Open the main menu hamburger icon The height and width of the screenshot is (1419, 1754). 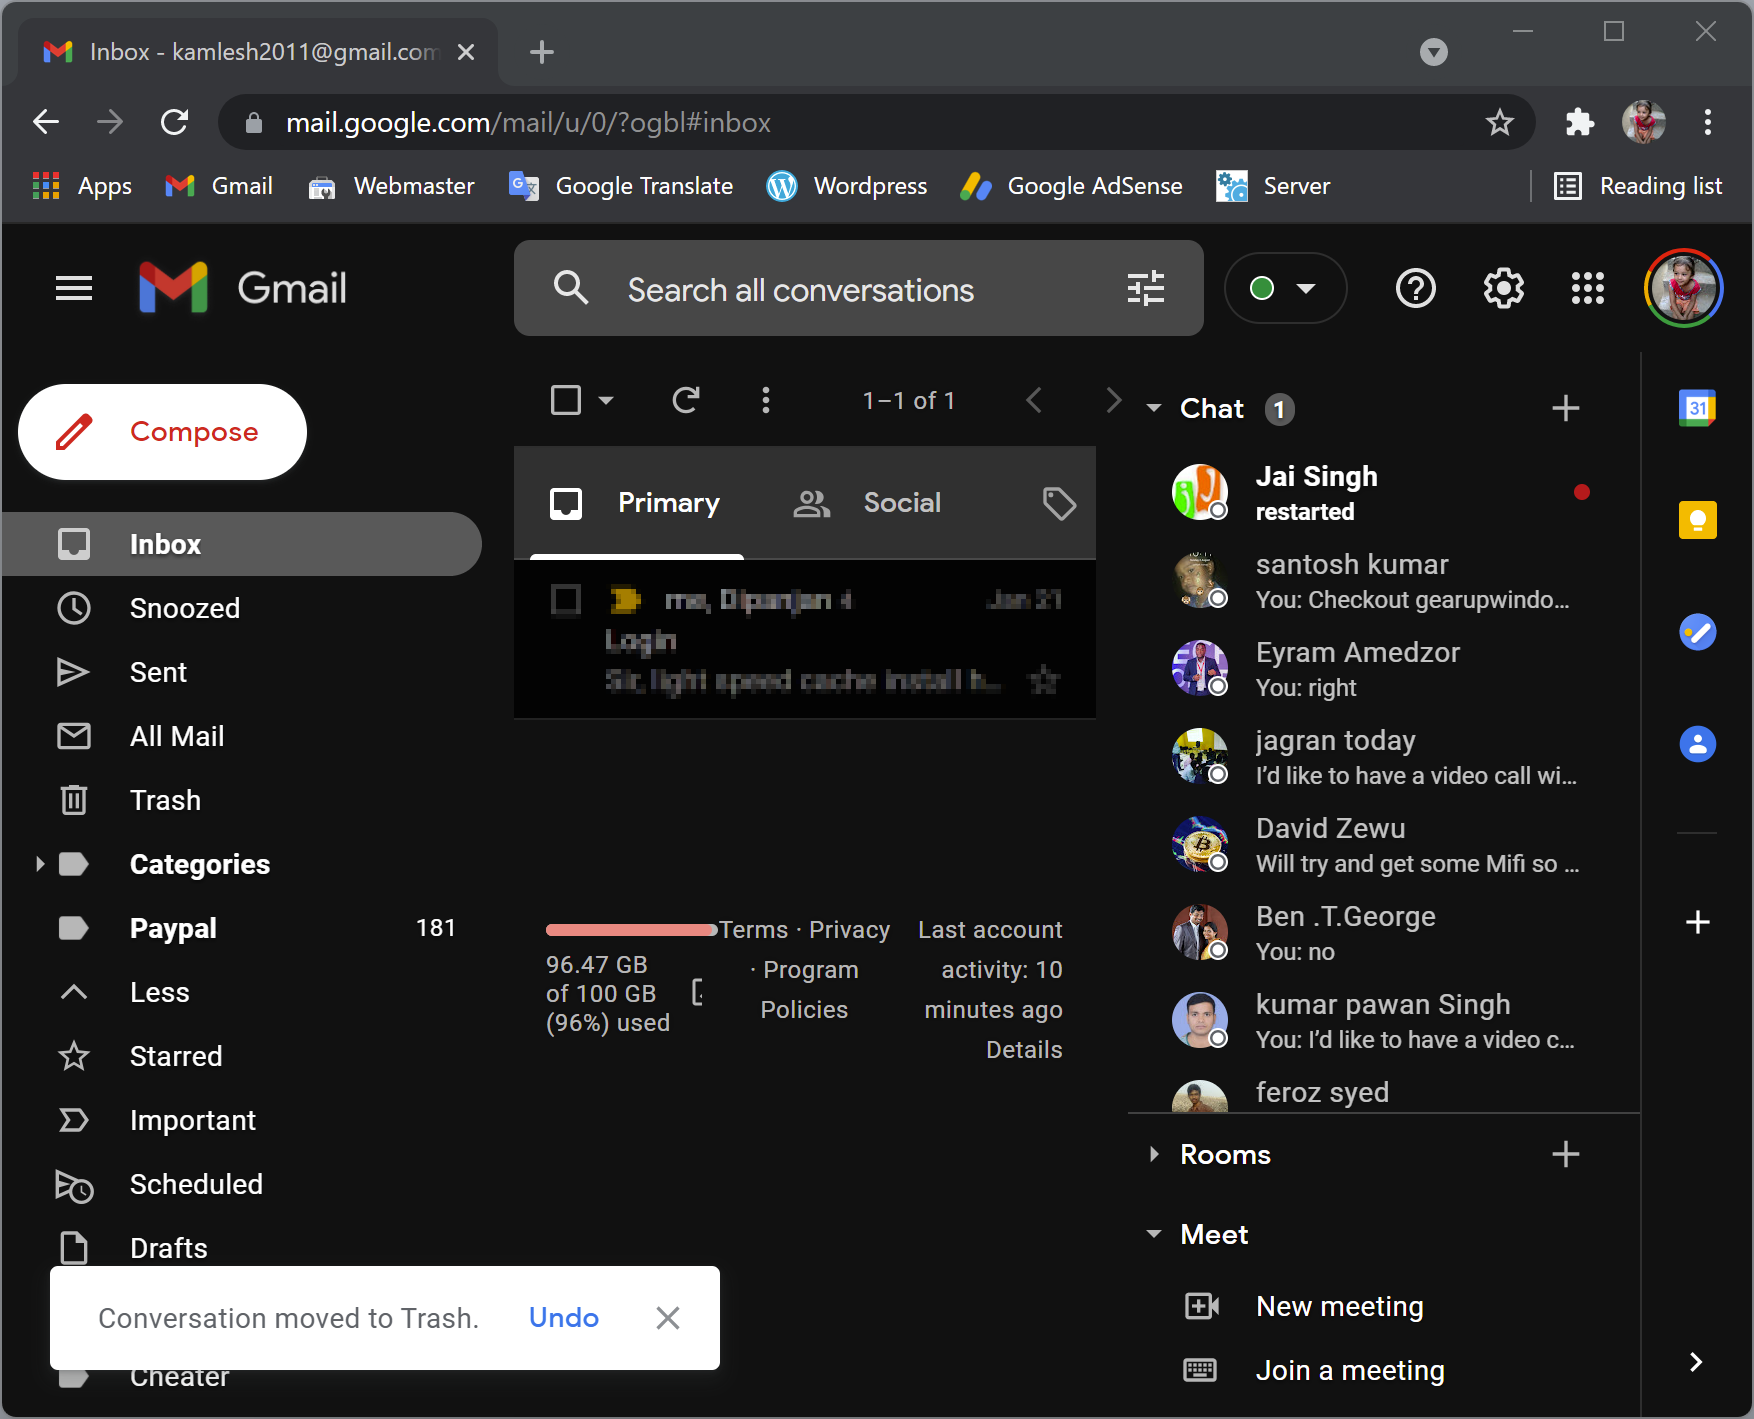click(74, 289)
